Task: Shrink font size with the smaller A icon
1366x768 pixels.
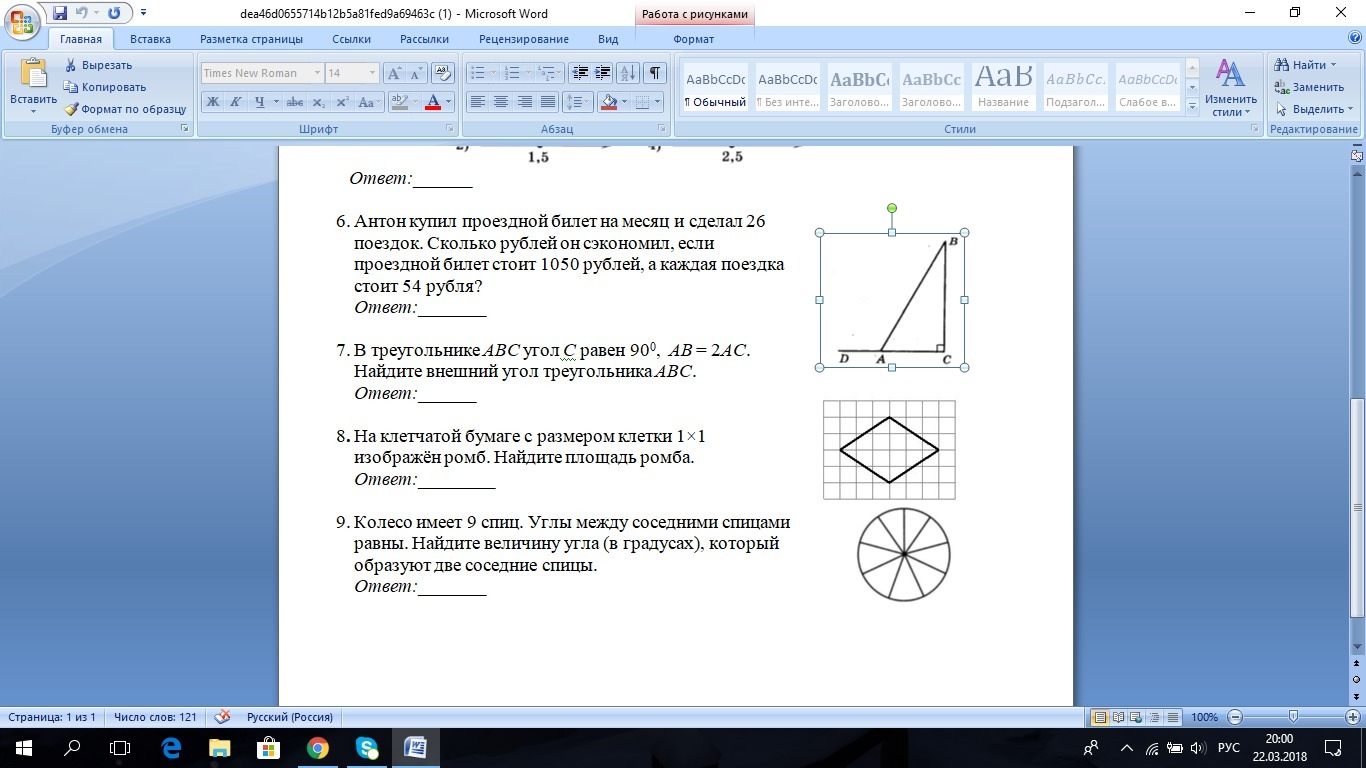Action: pyautogui.click(x=415, y=73)
